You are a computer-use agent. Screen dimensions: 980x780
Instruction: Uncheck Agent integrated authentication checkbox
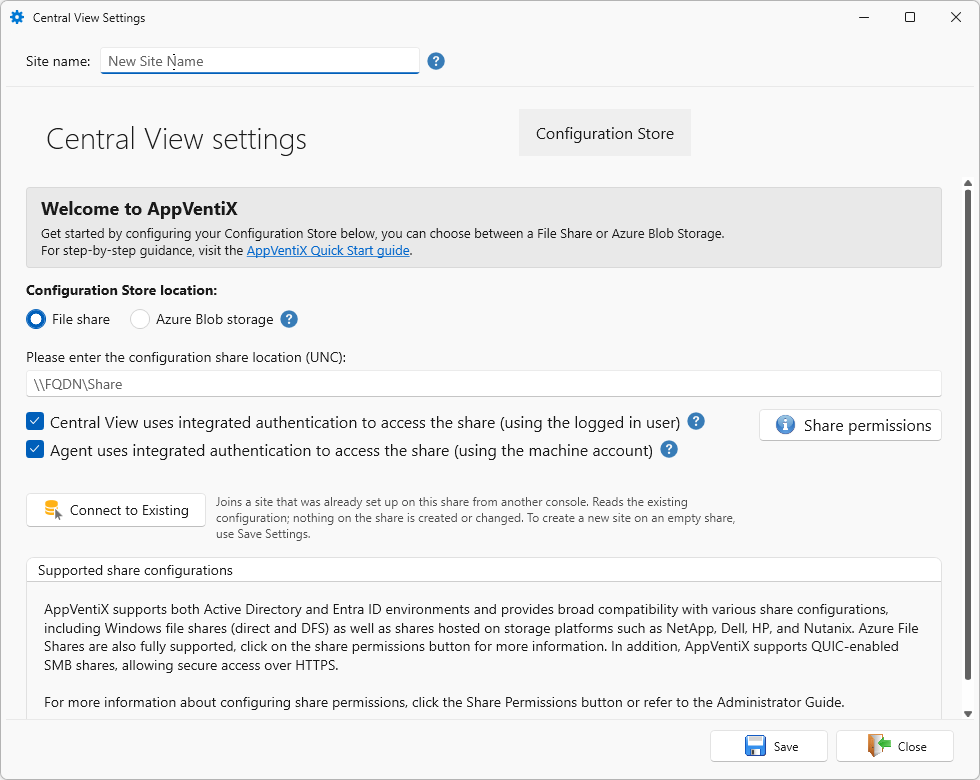pyautogui.click(x=35, y=449)
